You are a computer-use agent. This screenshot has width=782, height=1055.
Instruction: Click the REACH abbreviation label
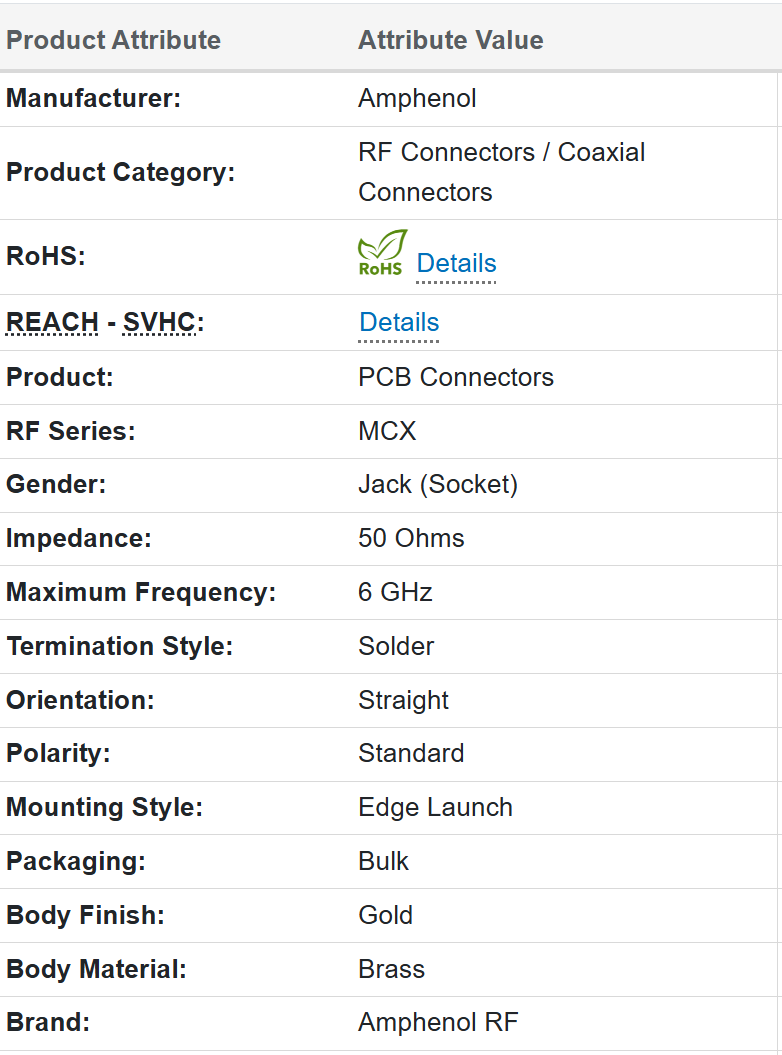tap(52, 323)
